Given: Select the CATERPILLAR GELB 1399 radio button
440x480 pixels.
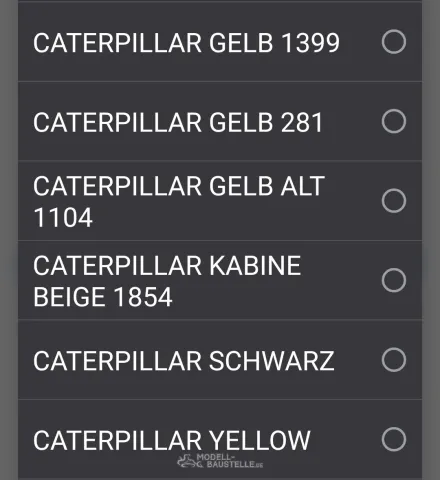Looking at the screenshot, I should pos(394,42).
